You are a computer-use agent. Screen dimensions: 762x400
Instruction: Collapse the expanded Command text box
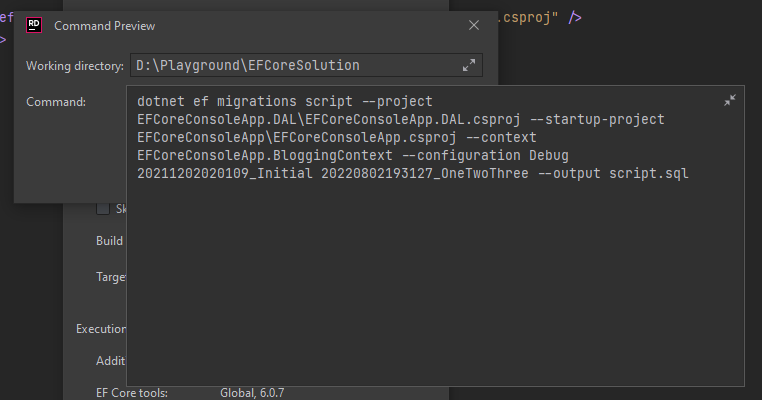(730, 100)
